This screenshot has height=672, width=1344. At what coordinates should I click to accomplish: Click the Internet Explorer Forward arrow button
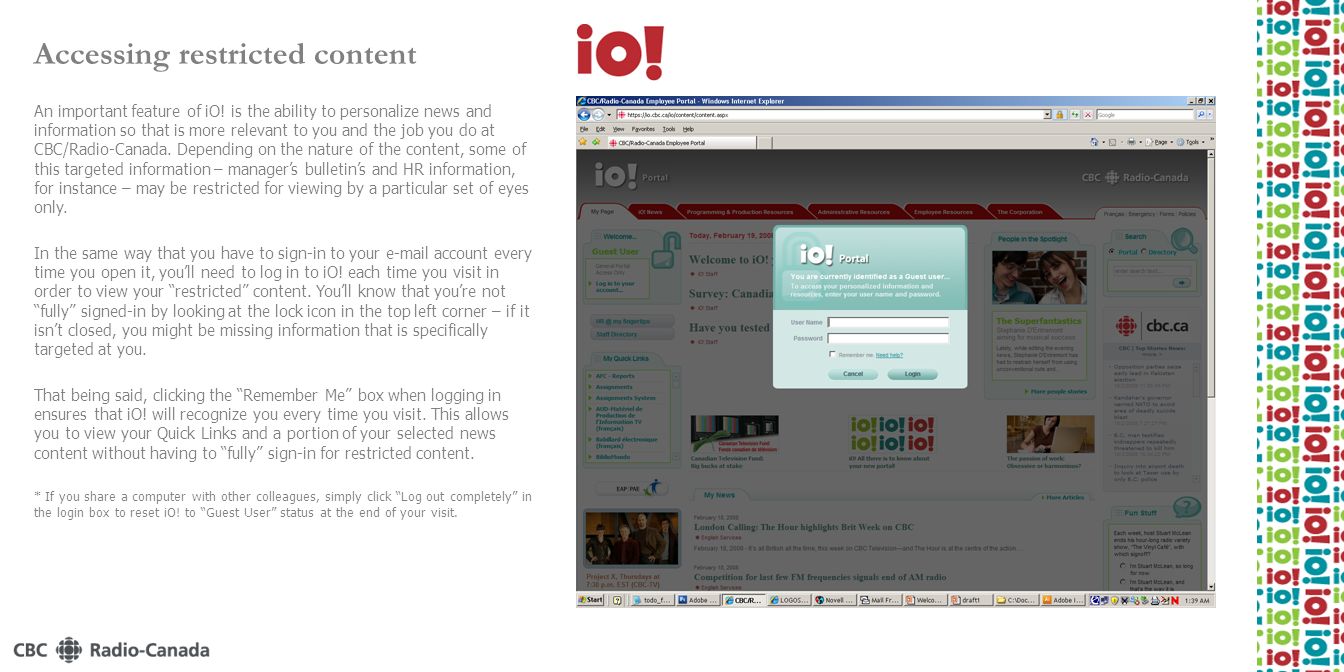598,115
